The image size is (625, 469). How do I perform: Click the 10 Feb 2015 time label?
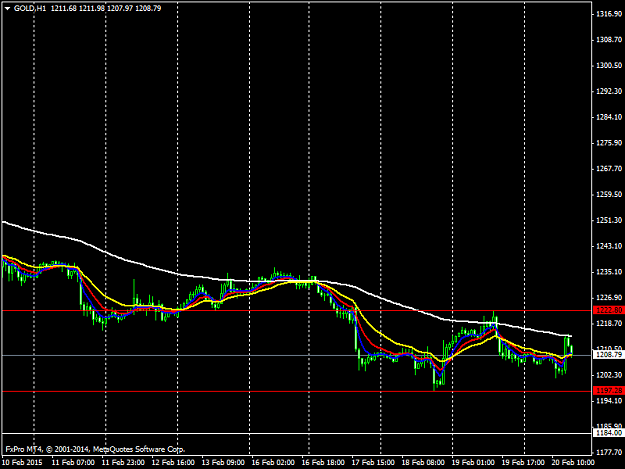click(22, 463)
